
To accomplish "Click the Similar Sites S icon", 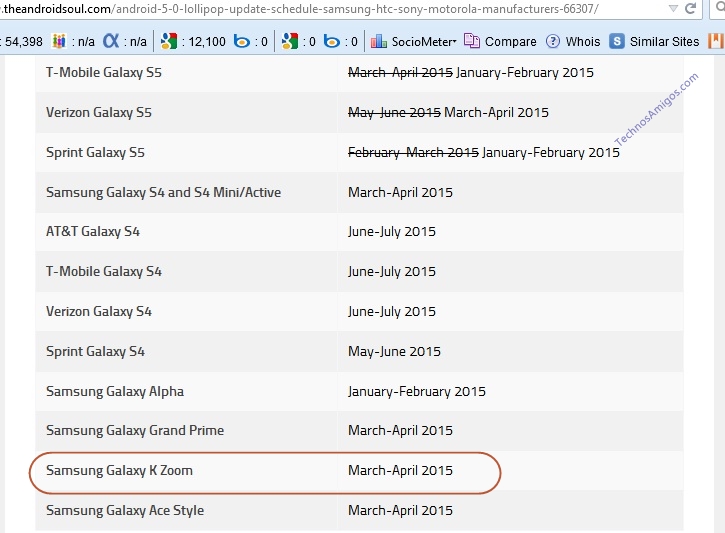I will pos(617,41).
